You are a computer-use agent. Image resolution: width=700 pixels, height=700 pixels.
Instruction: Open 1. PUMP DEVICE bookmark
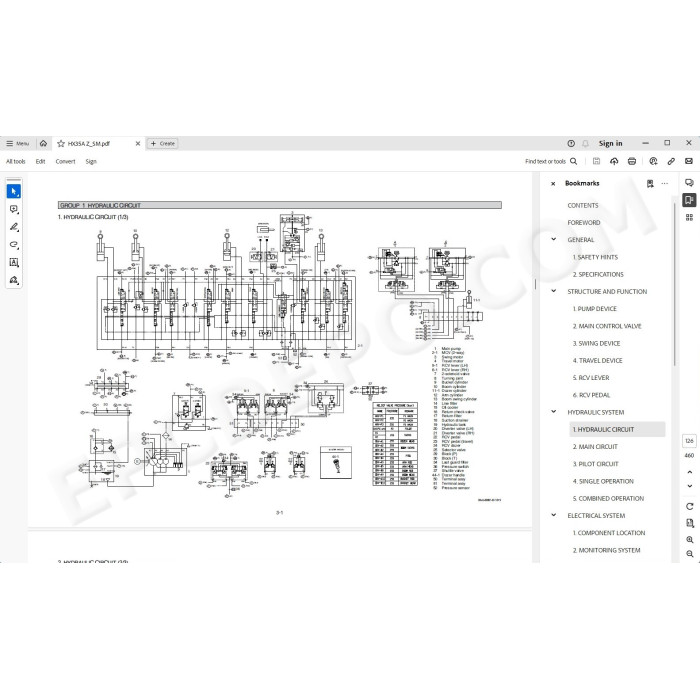pyautogui.click(x=594, y=308)
